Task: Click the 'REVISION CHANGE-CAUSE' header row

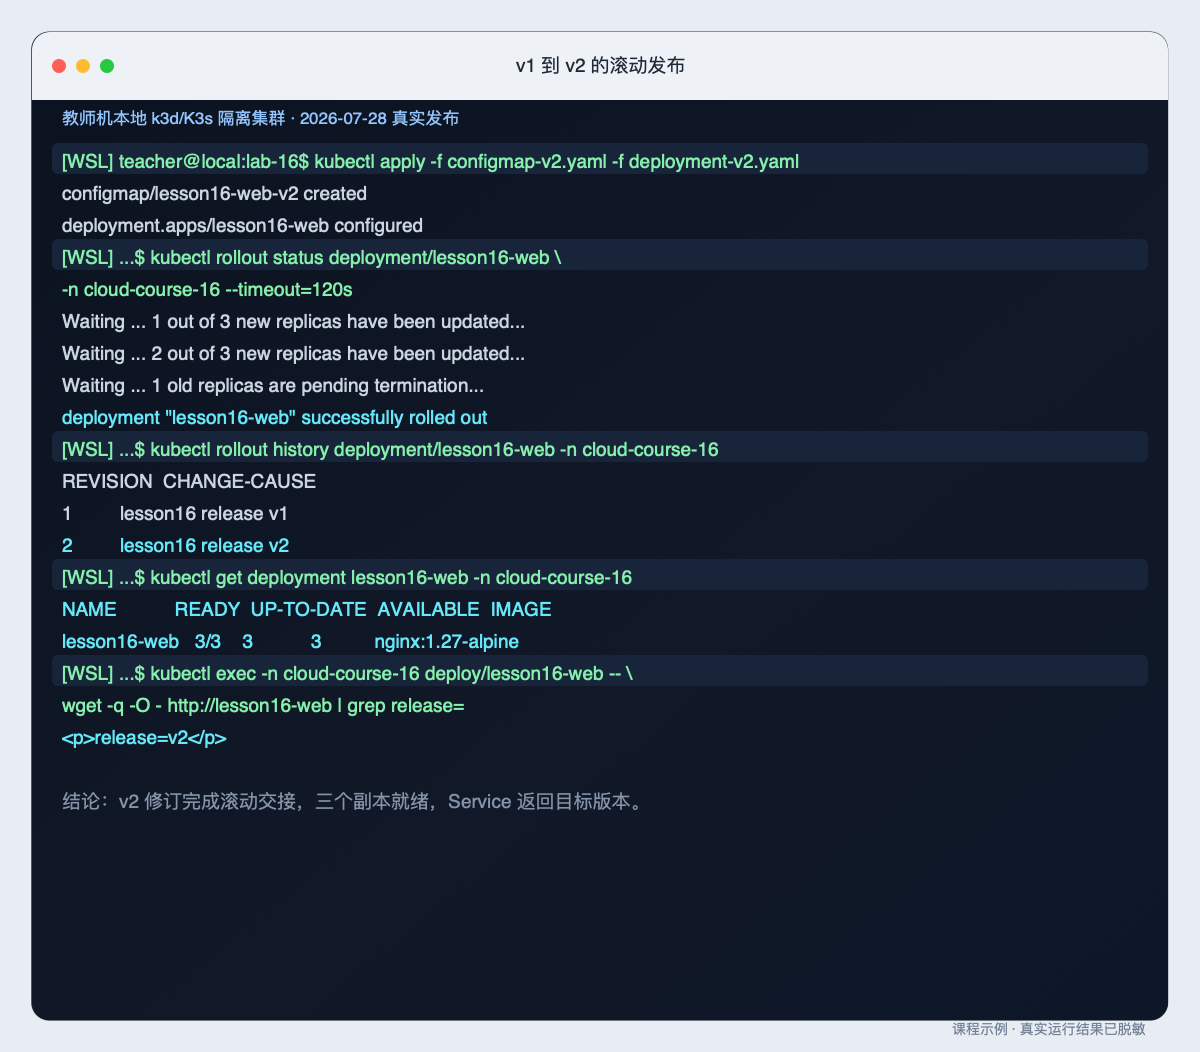Action: click(x=189, y=481)
